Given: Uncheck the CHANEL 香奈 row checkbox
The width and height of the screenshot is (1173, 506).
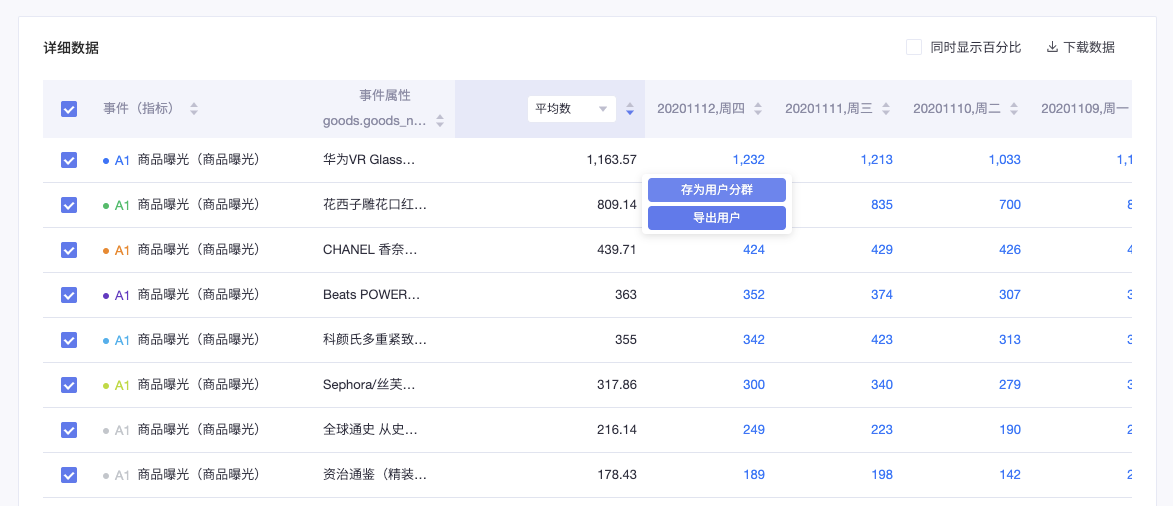Looking at the screenshot, I should click(x=69, y=250).
